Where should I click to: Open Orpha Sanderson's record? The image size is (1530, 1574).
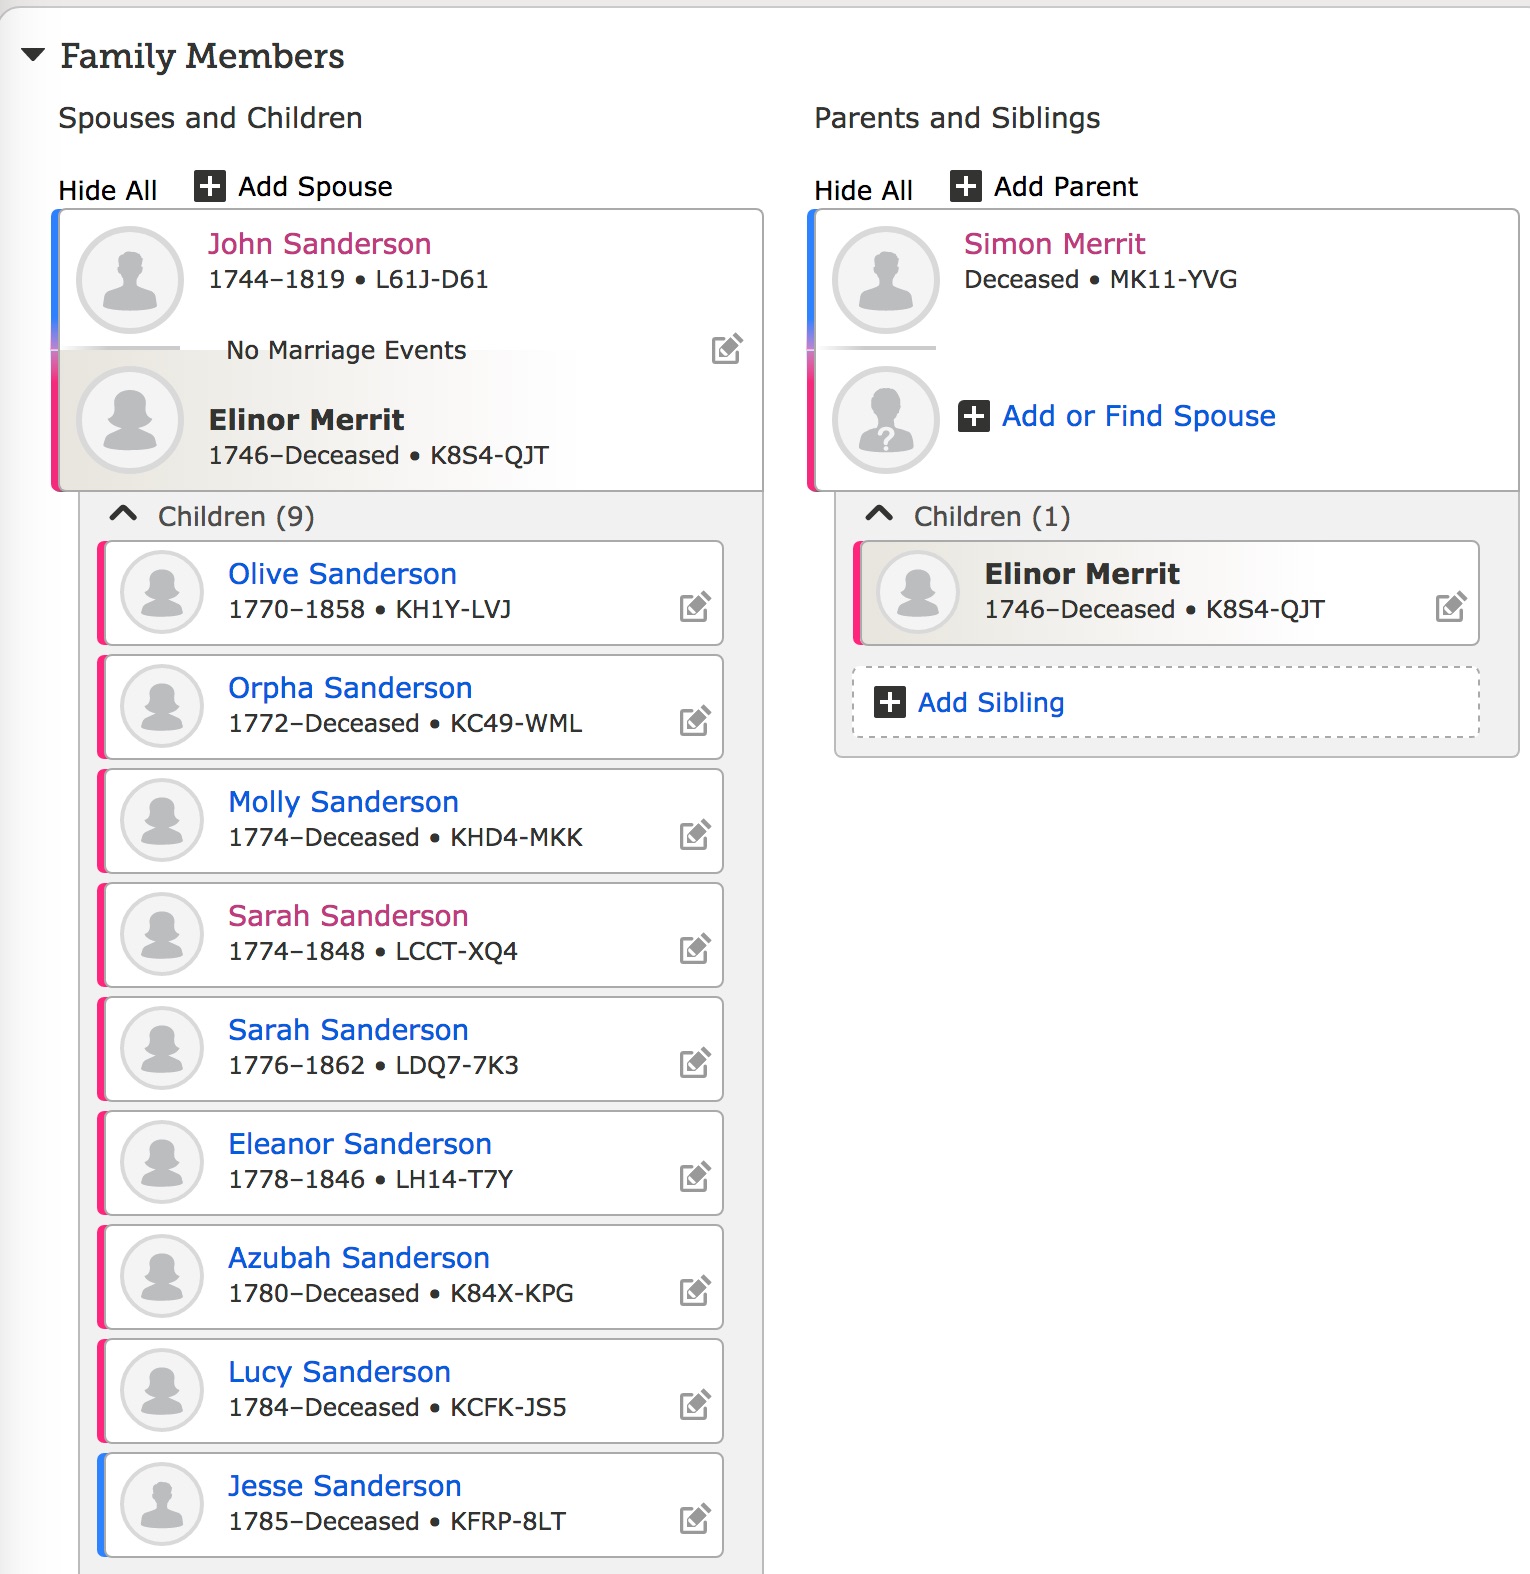(349, 688)
